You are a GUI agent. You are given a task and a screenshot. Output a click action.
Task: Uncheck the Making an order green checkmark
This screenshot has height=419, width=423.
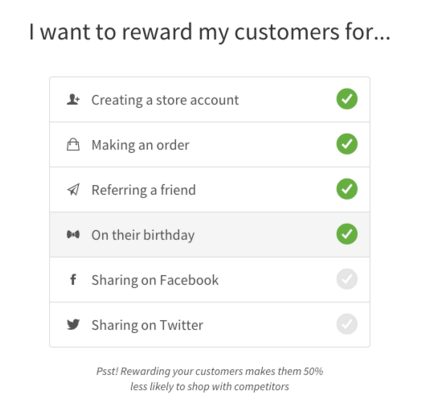click(347, 144)
